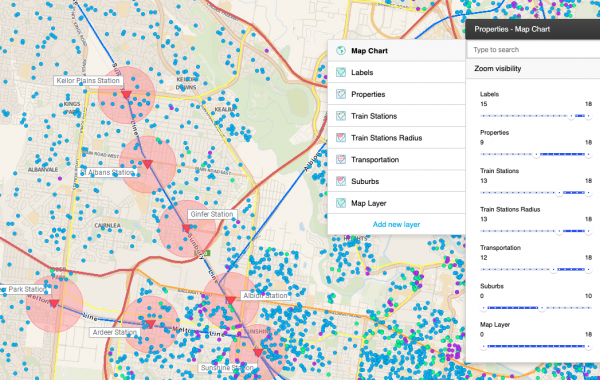Screen dimensions: 600x380
Task: Select the Keilor Plains Station red triangle marker
Action: [126, 95]
